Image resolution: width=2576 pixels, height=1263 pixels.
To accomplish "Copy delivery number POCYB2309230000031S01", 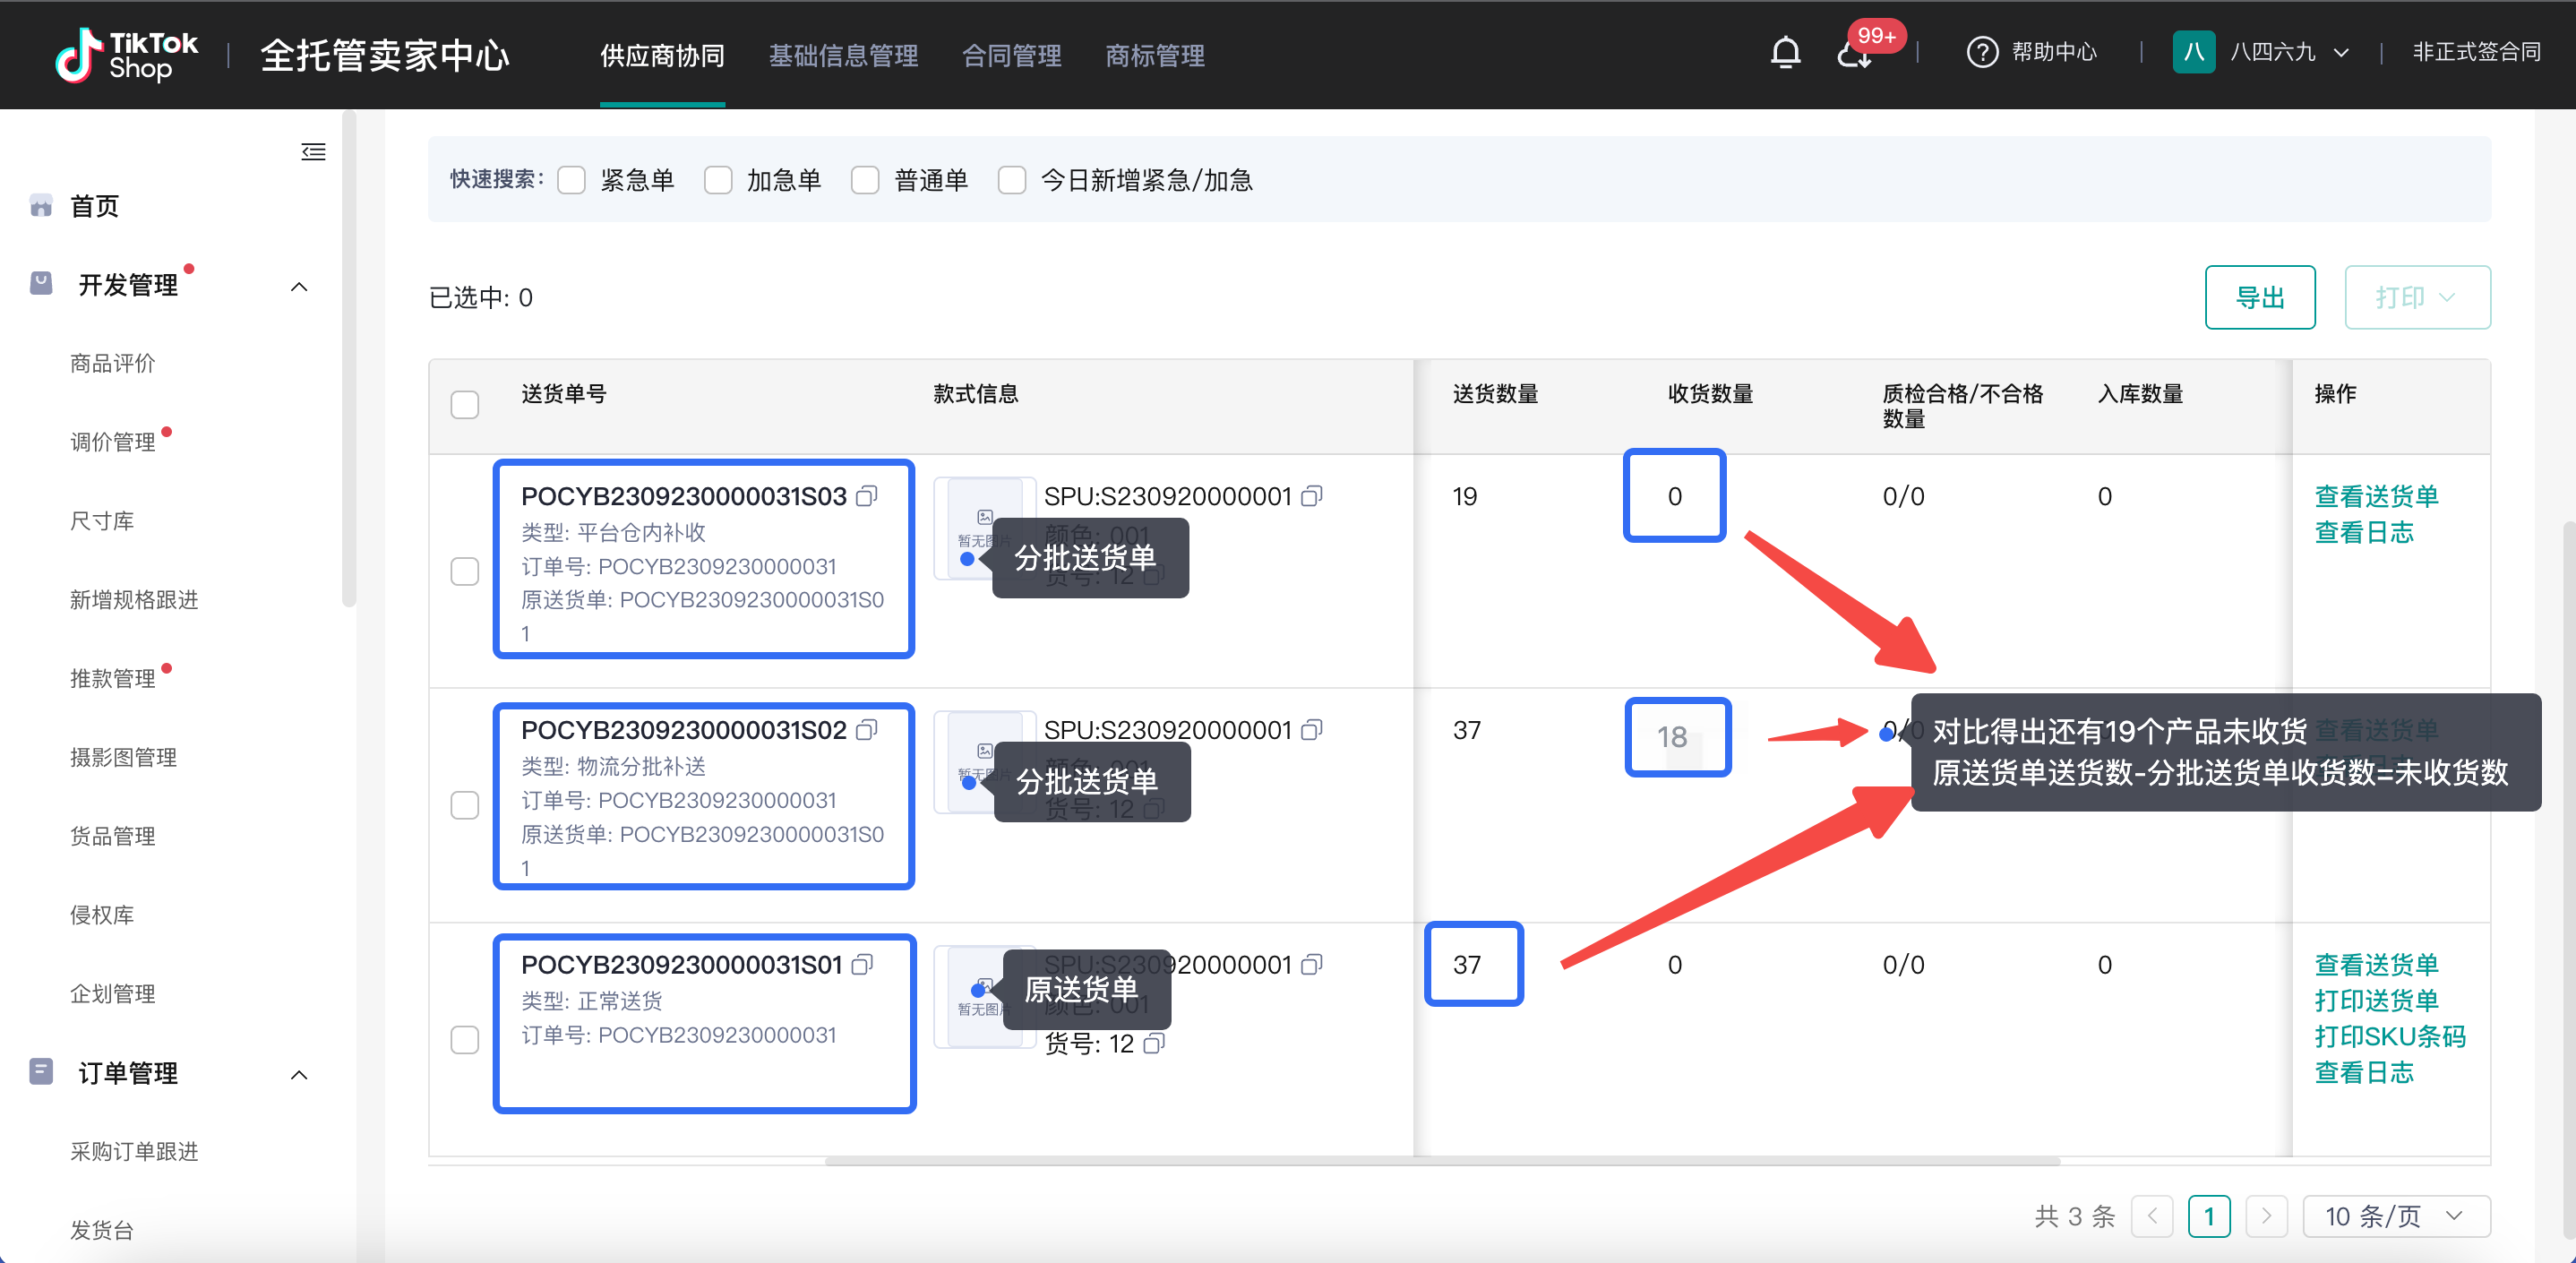I will point(862,964).
